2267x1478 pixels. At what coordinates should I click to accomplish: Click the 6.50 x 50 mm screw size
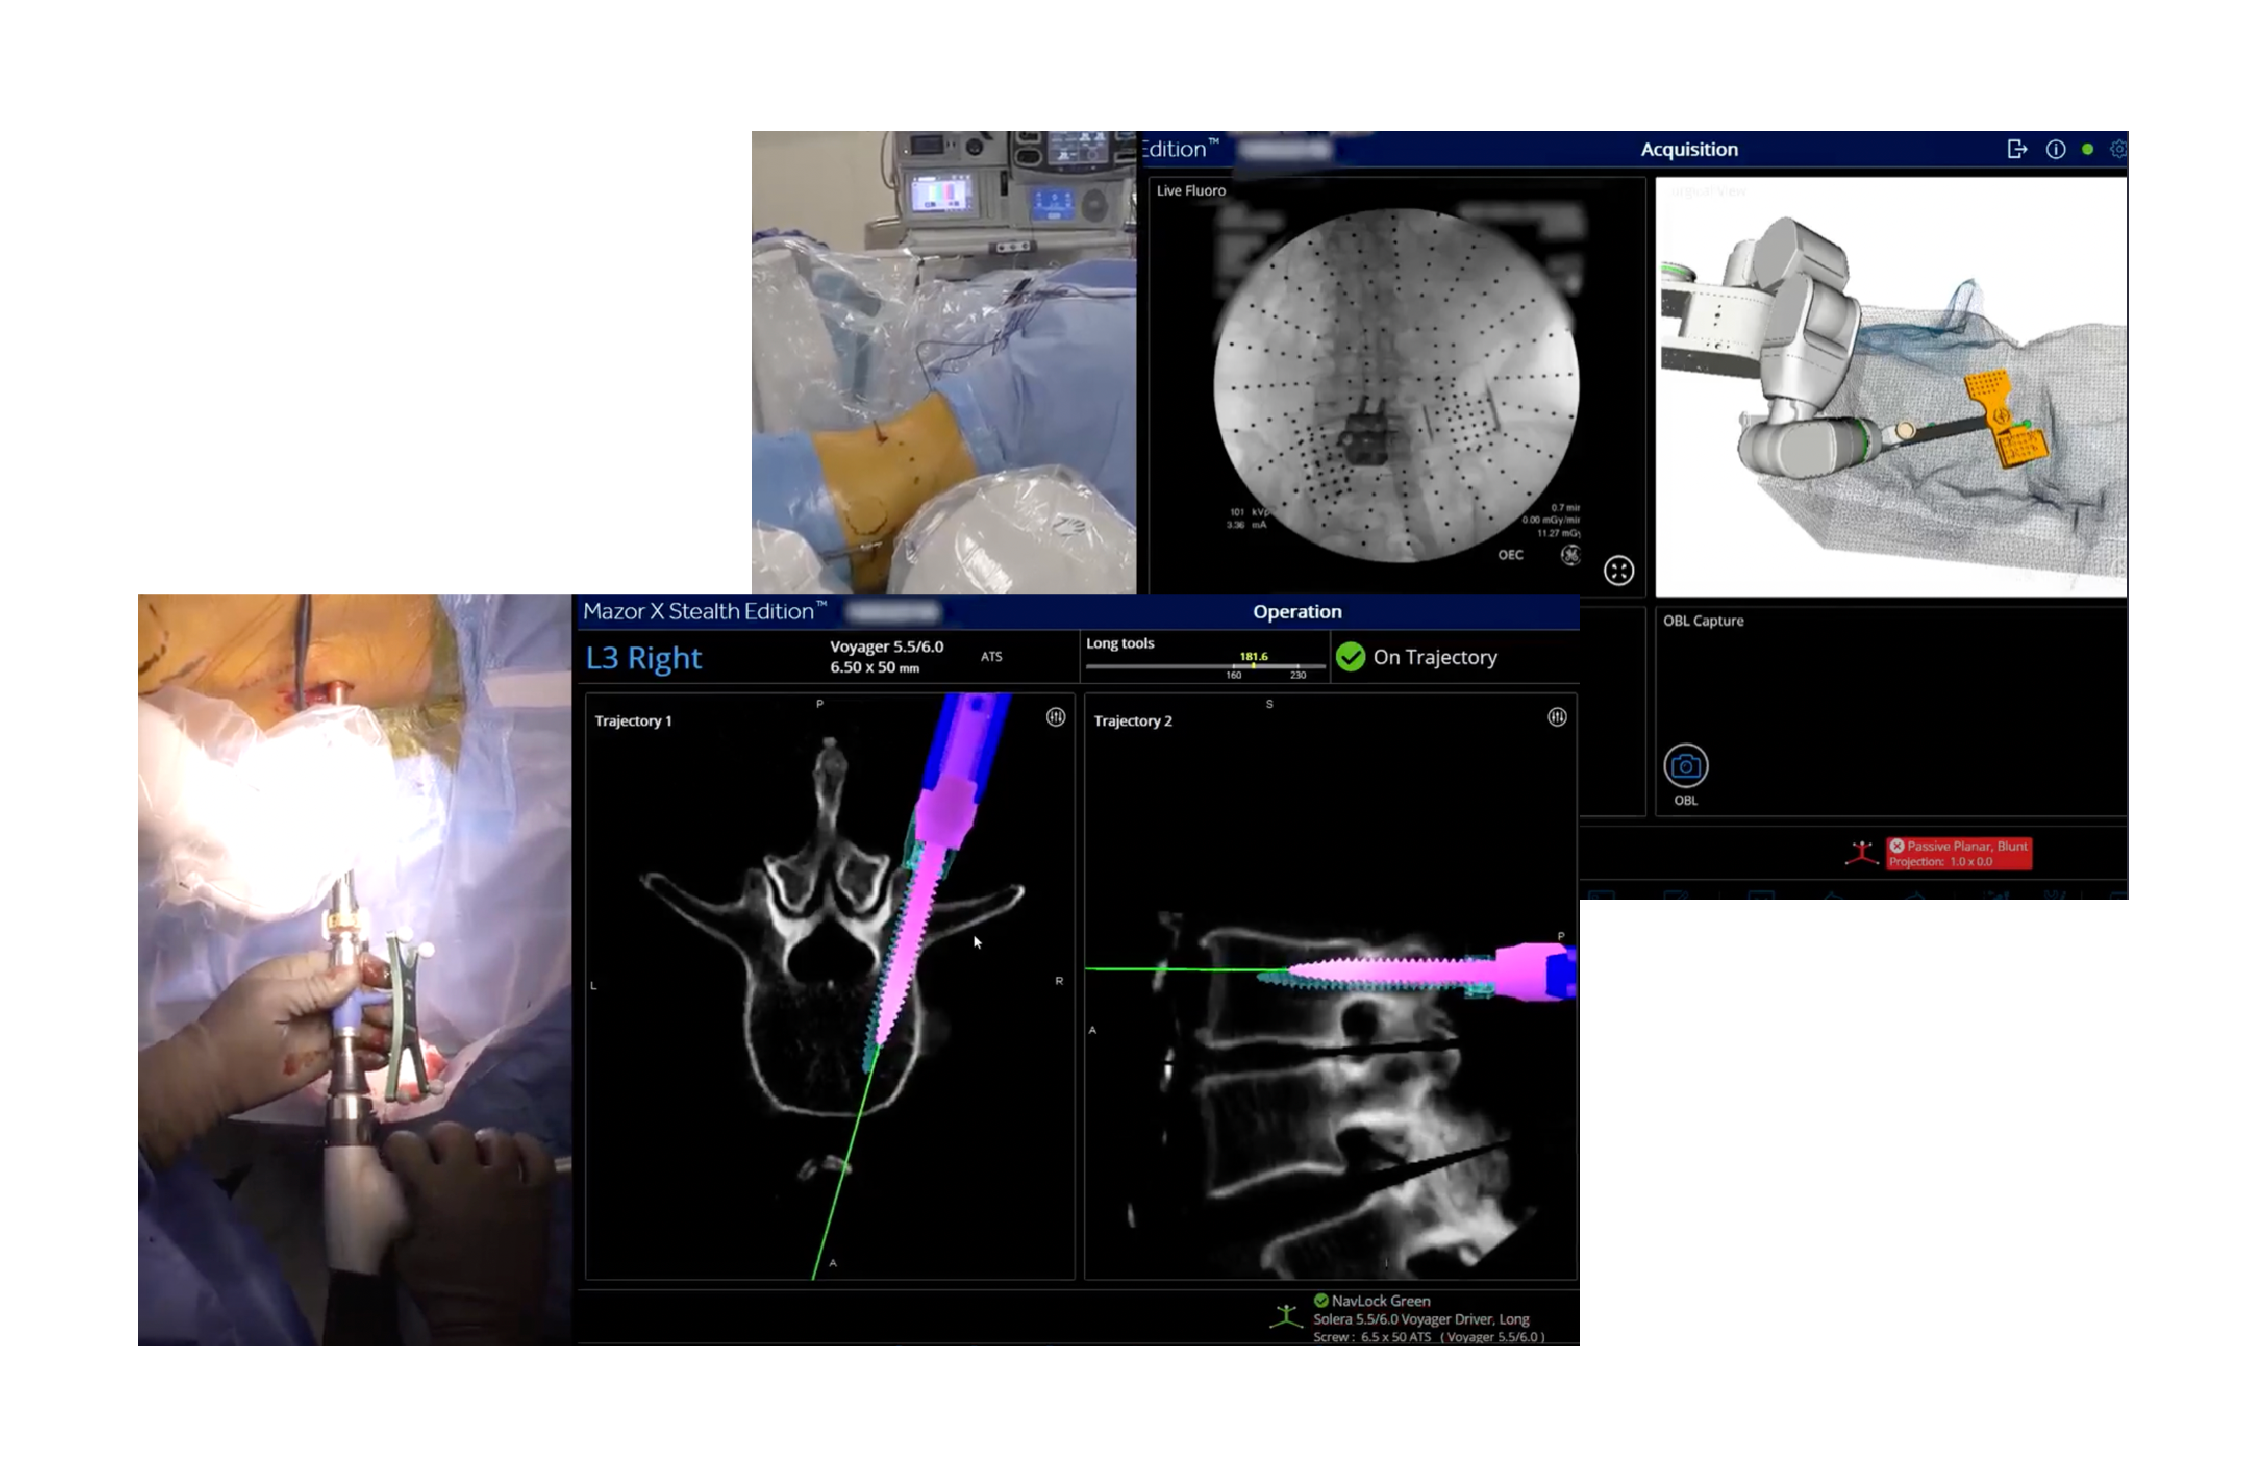coord(874,667)
